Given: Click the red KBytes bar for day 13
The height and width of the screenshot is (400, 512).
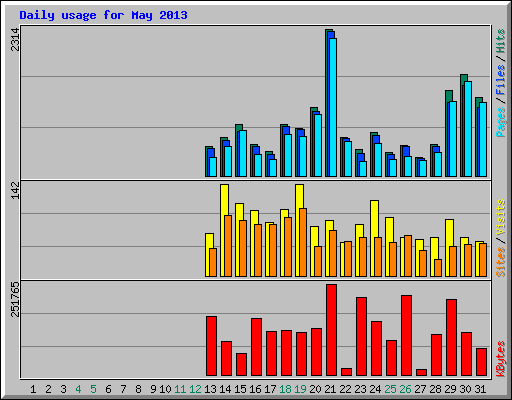Looking at the screenshot, I should point(211,346).
